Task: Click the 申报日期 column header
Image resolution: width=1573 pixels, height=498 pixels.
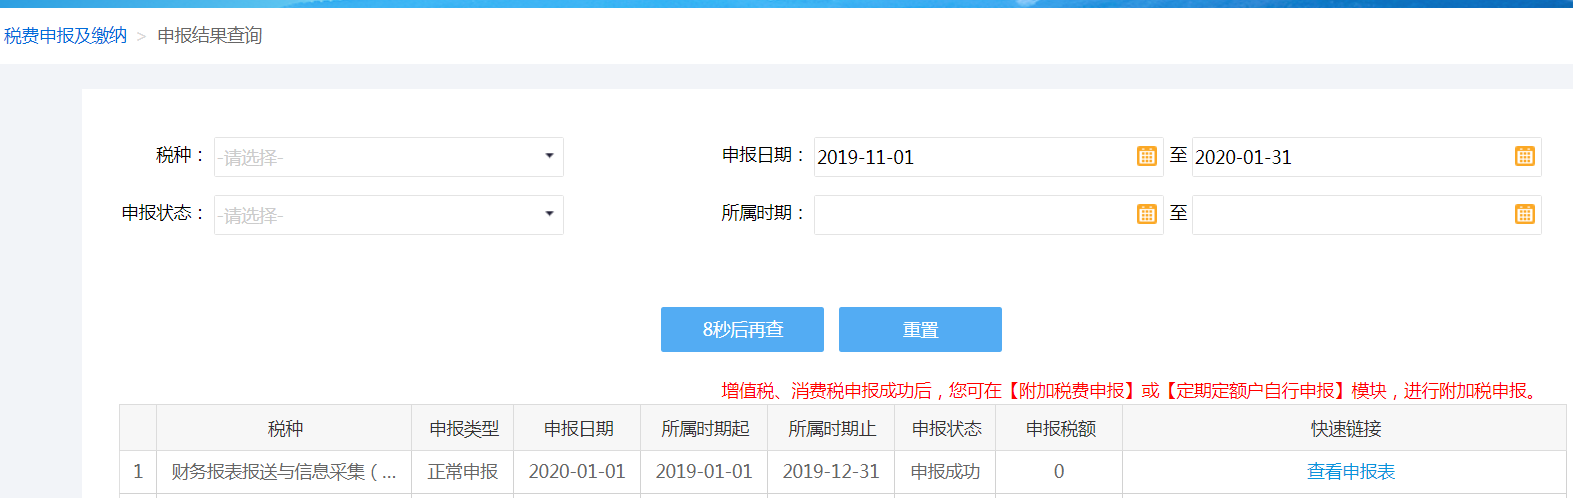Action: [x=577, y=429]
